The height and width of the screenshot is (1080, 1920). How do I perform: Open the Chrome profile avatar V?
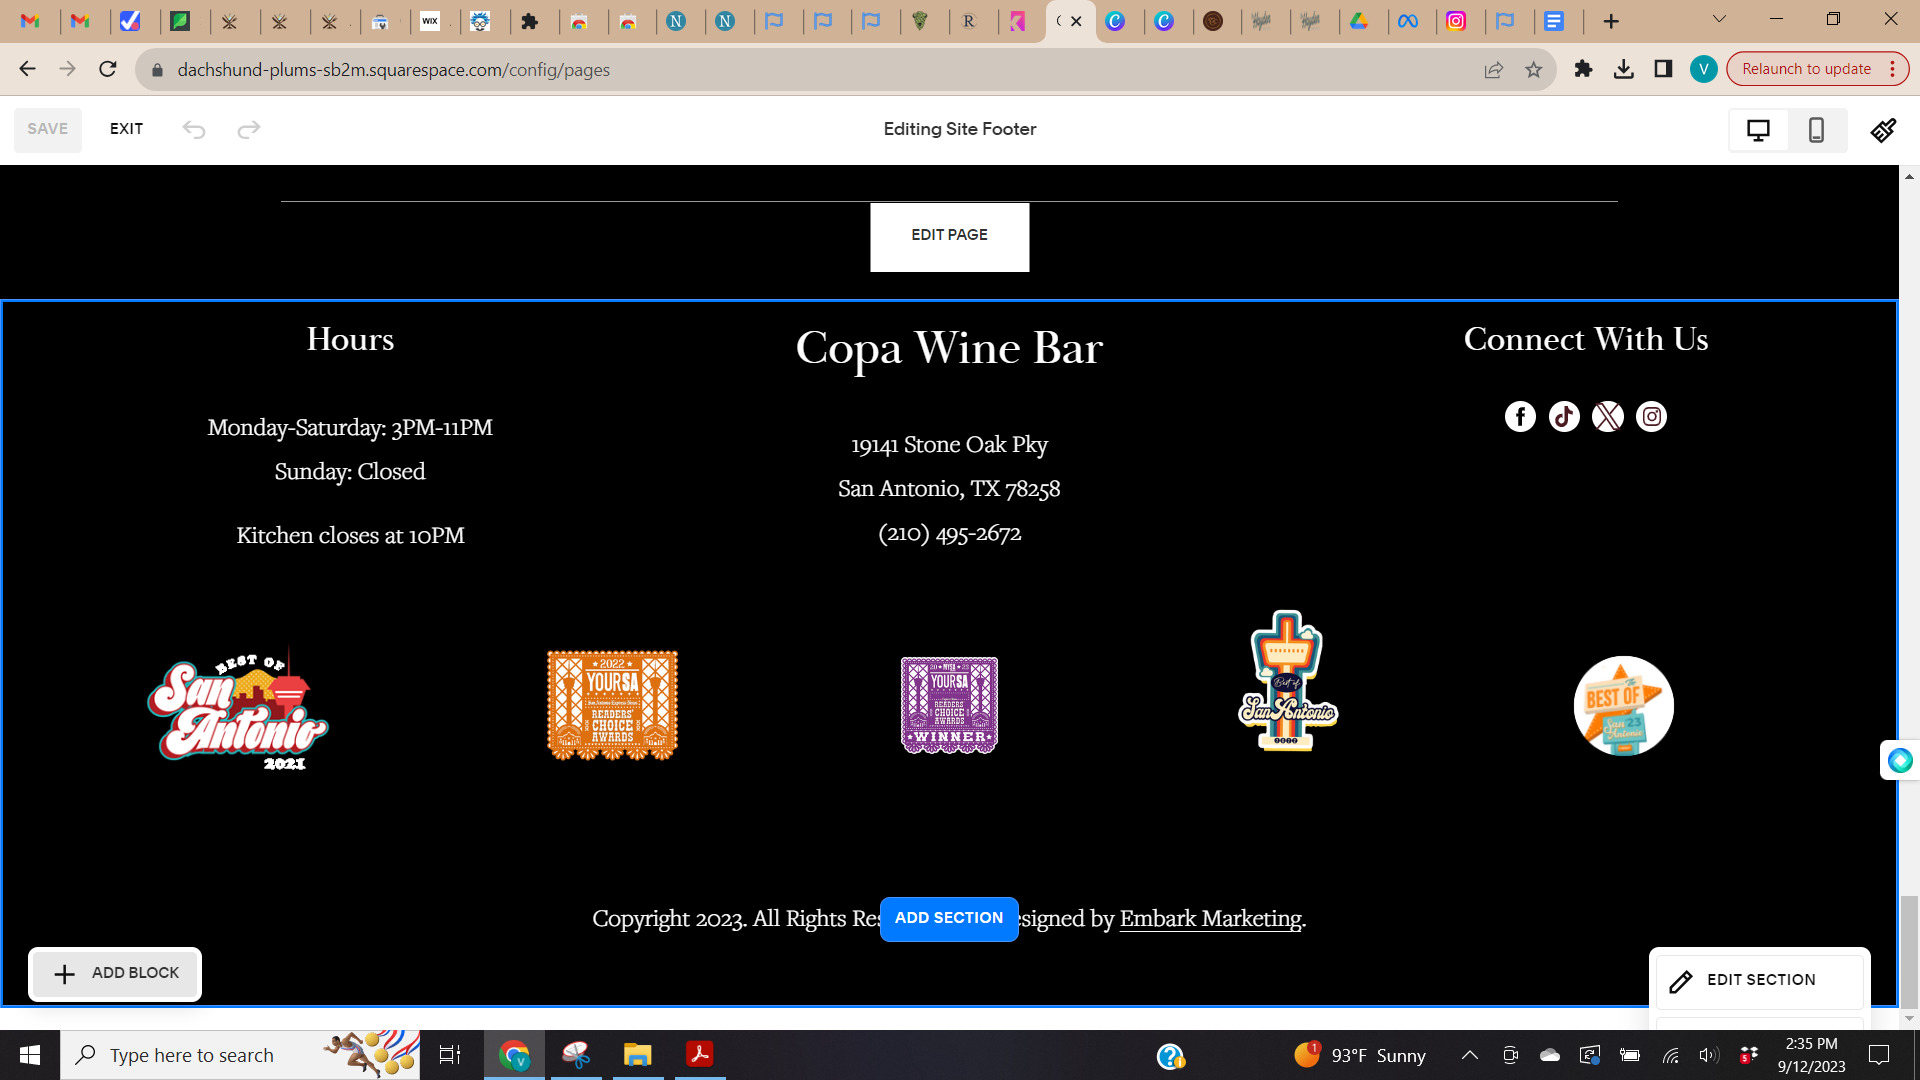tap(1703, 69)
